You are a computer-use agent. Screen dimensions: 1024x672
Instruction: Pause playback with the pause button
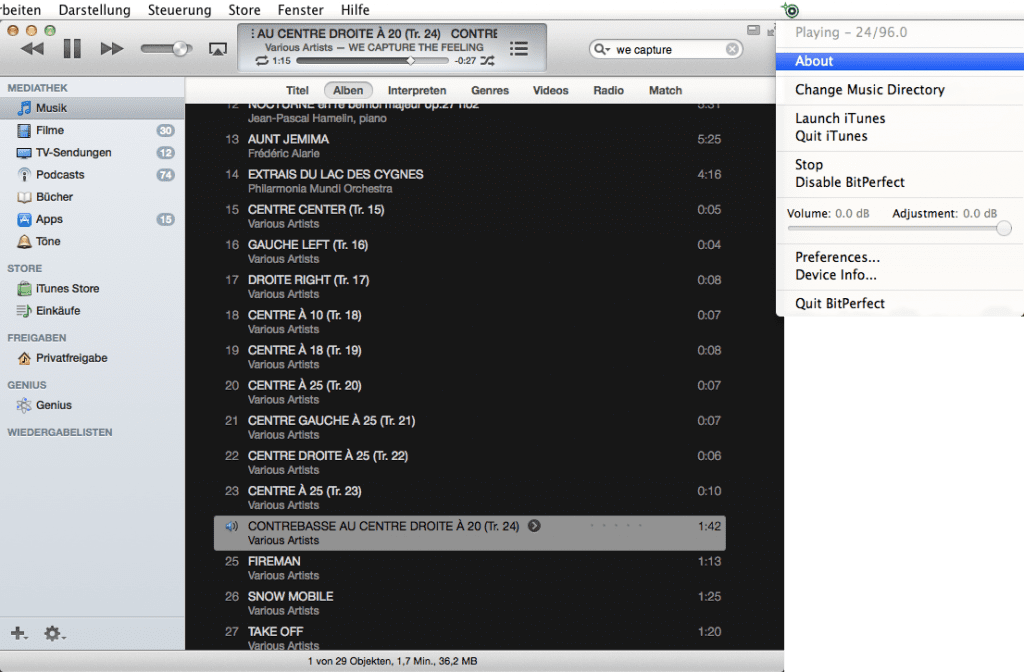(x=72, y=48)
